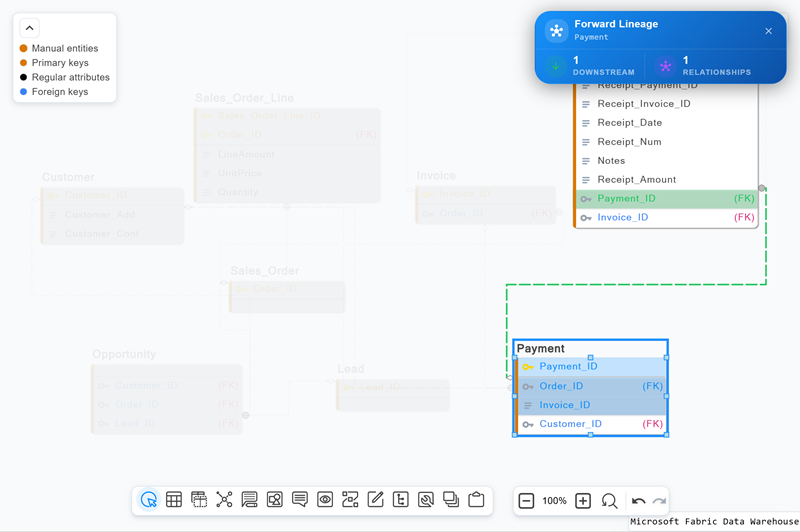800x532 pixels.
Task: Click the dimmed Sales_Order table title
Action: coord(264,271)
